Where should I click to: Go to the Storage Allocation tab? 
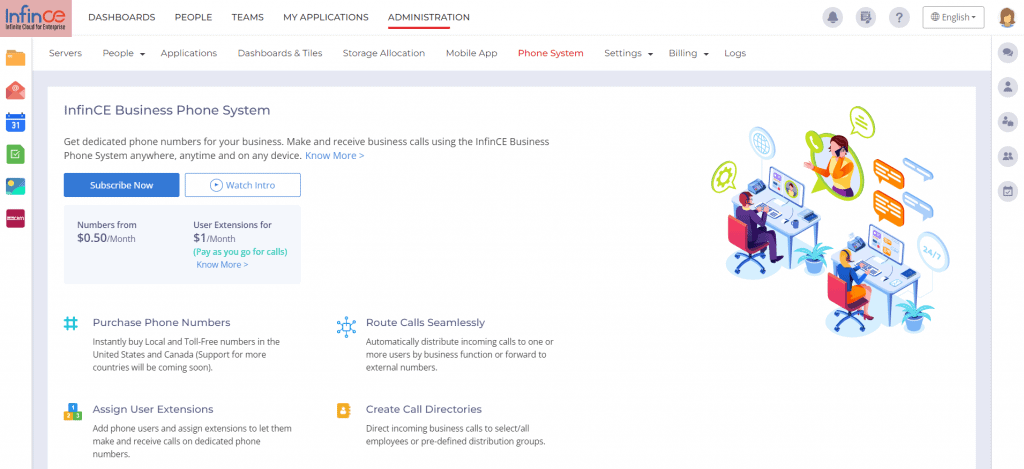(384, 53)
